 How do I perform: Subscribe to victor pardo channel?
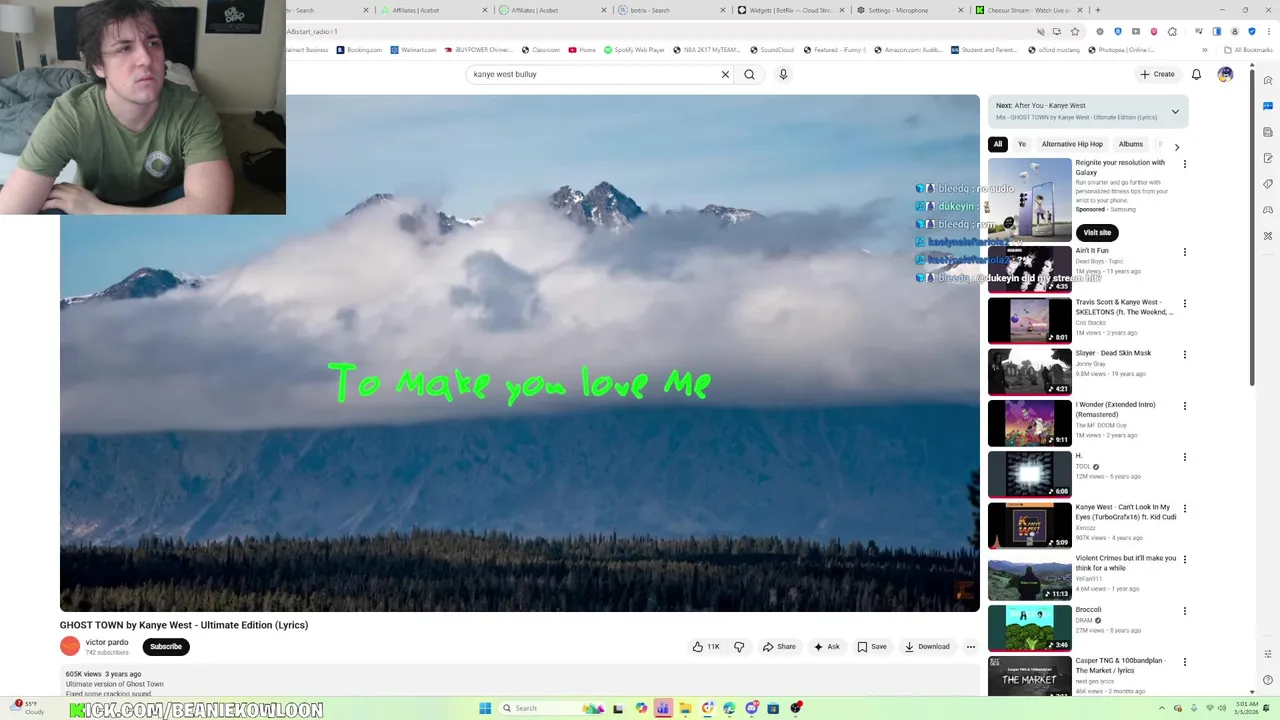pyautogui.click(x=166, y=647)
